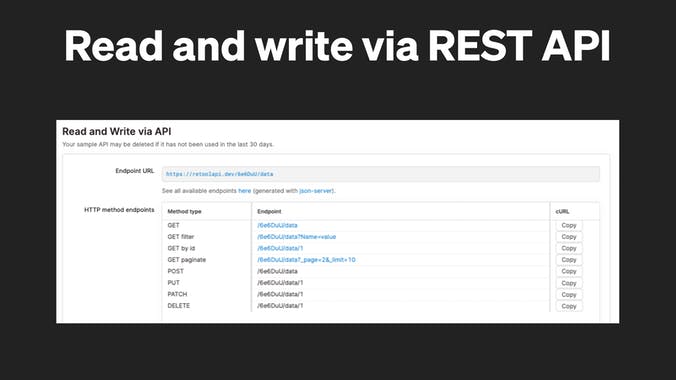This screenshot has width=676, height=380.
Task: Open the GET paginate endpoint link
Action: pyautogui.click(x=306, y=260)
